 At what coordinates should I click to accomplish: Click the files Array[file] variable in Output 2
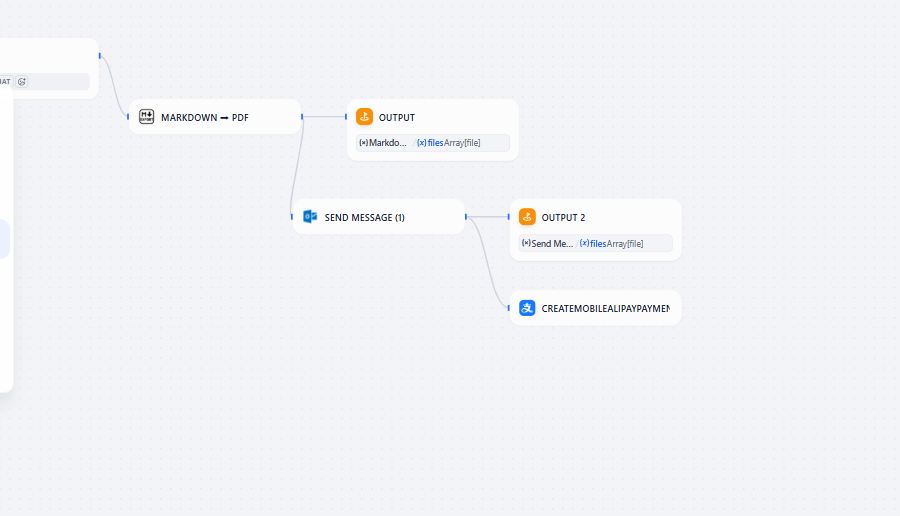point(612,243)
